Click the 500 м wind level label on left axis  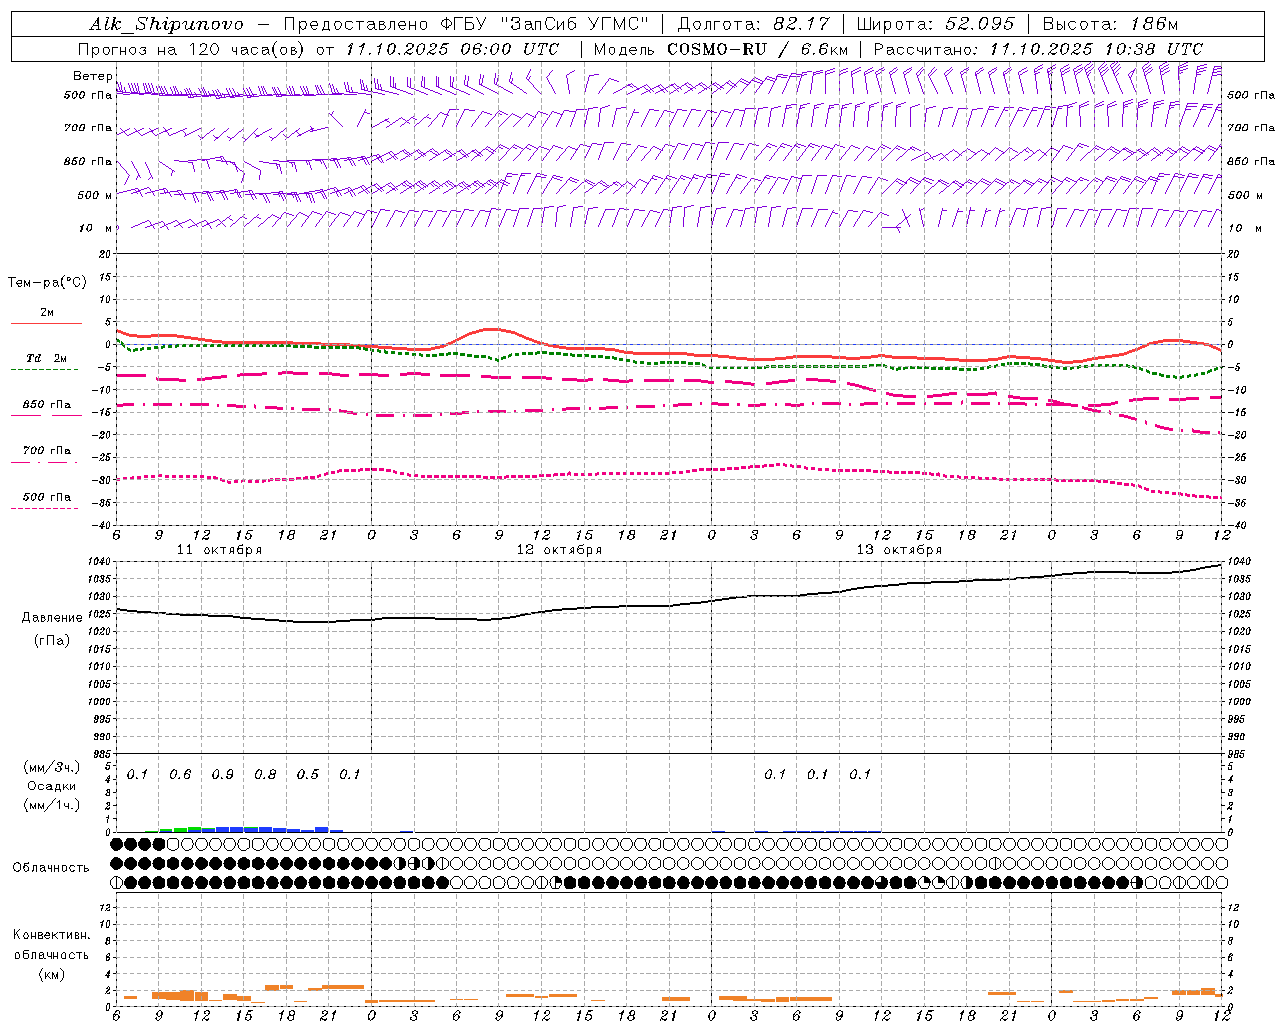point(95,195)
